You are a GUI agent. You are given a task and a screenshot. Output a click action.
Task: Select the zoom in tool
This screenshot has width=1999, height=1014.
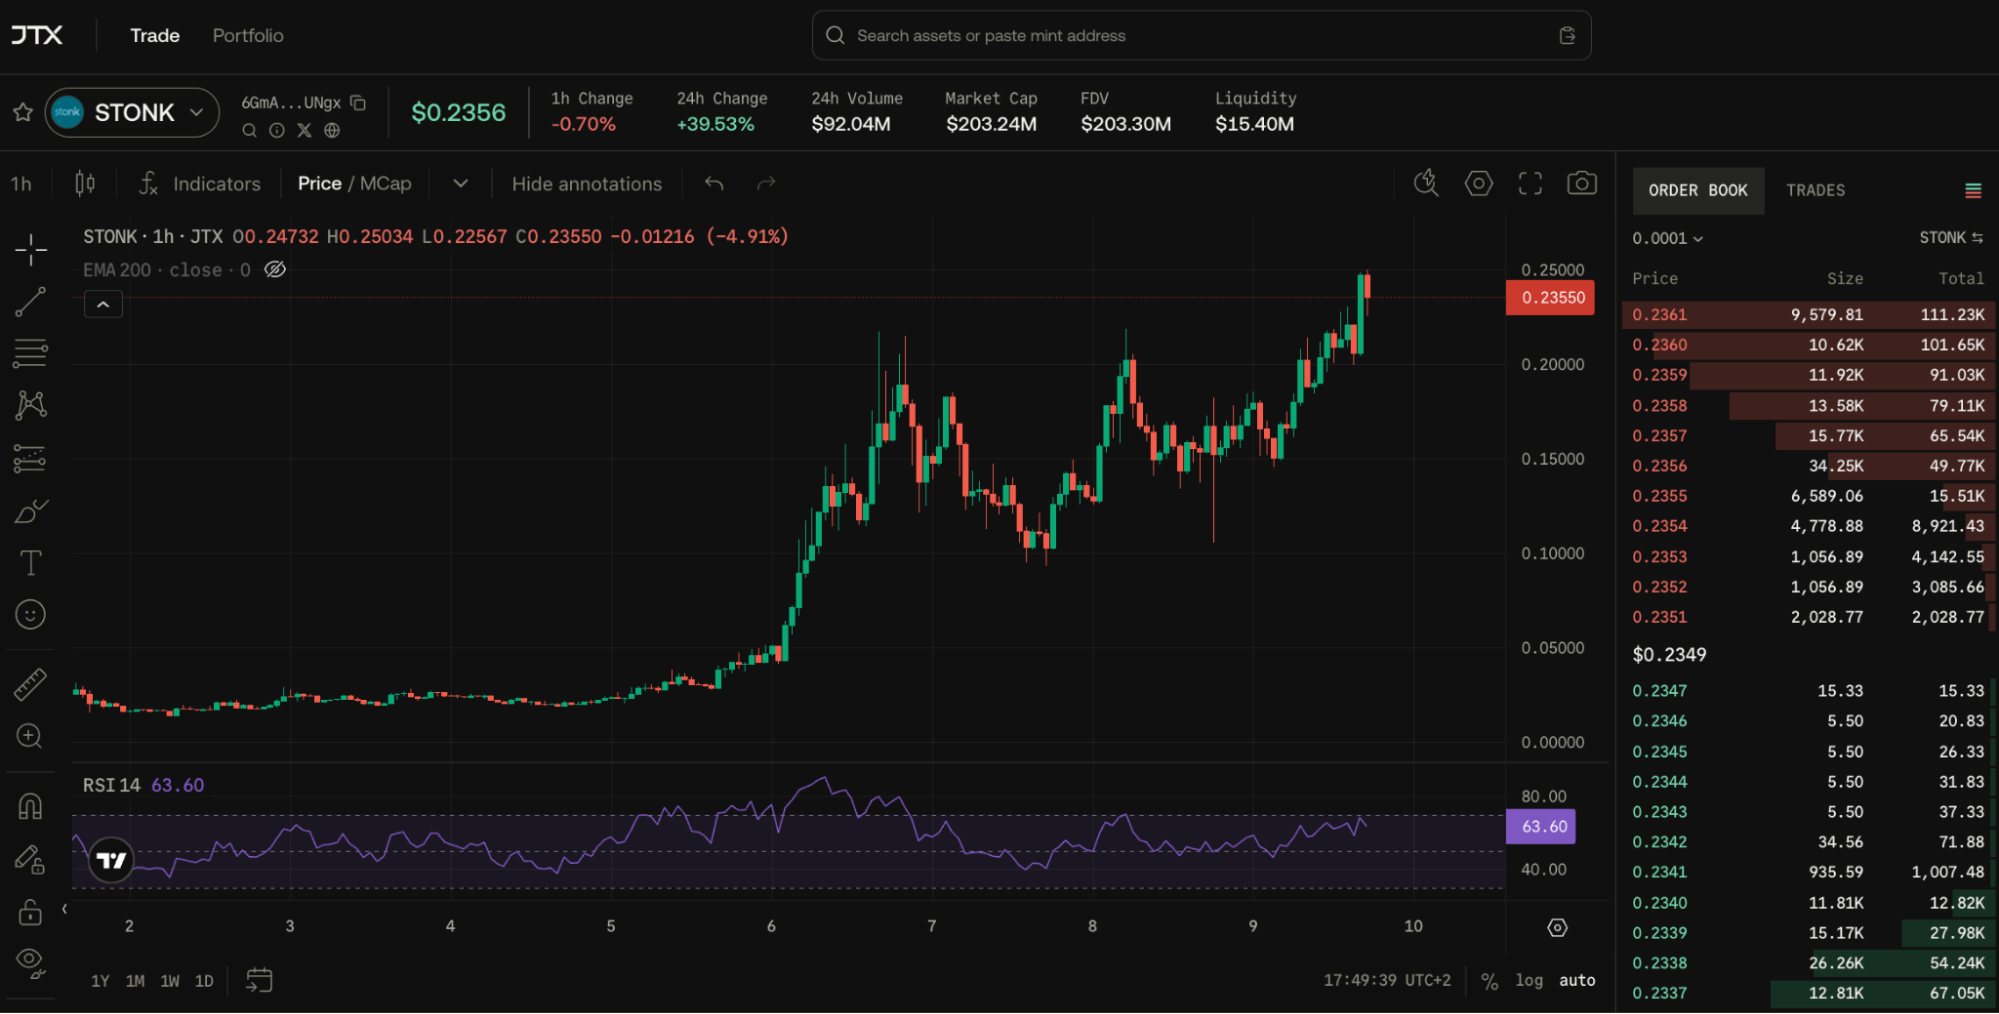[x=31, y=736]
